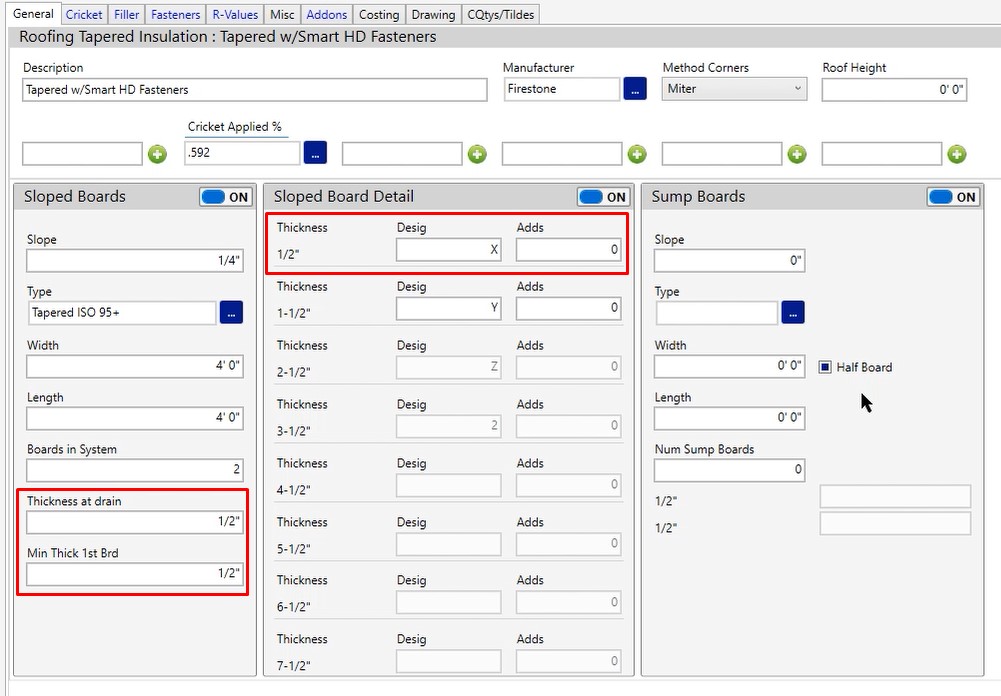The width and height of the screenshot is (1001, 696).
Task: Click the Desig field for 1/2" thickness
Action: coord(448,250)
